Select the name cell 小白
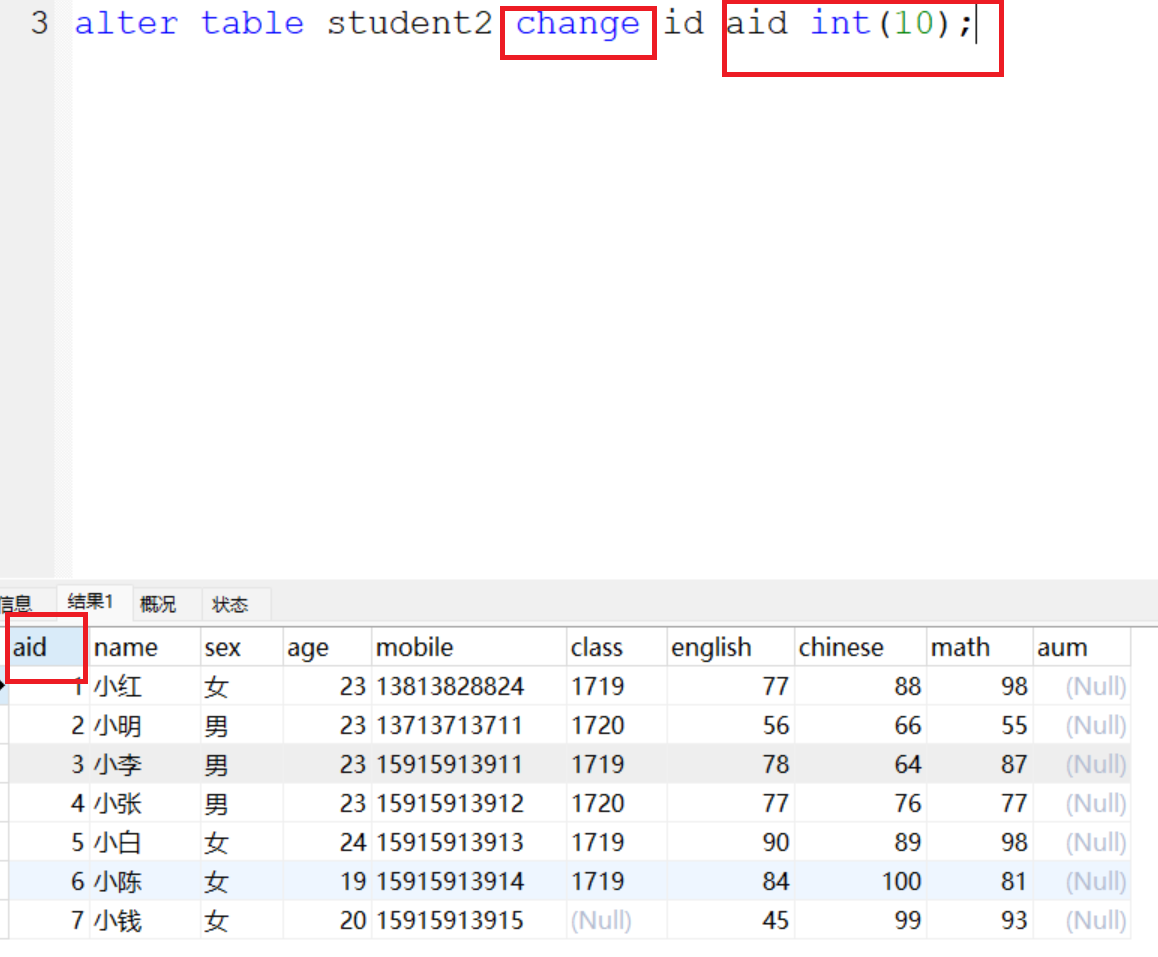The image size is (1158, 957). tap(145, 843)
